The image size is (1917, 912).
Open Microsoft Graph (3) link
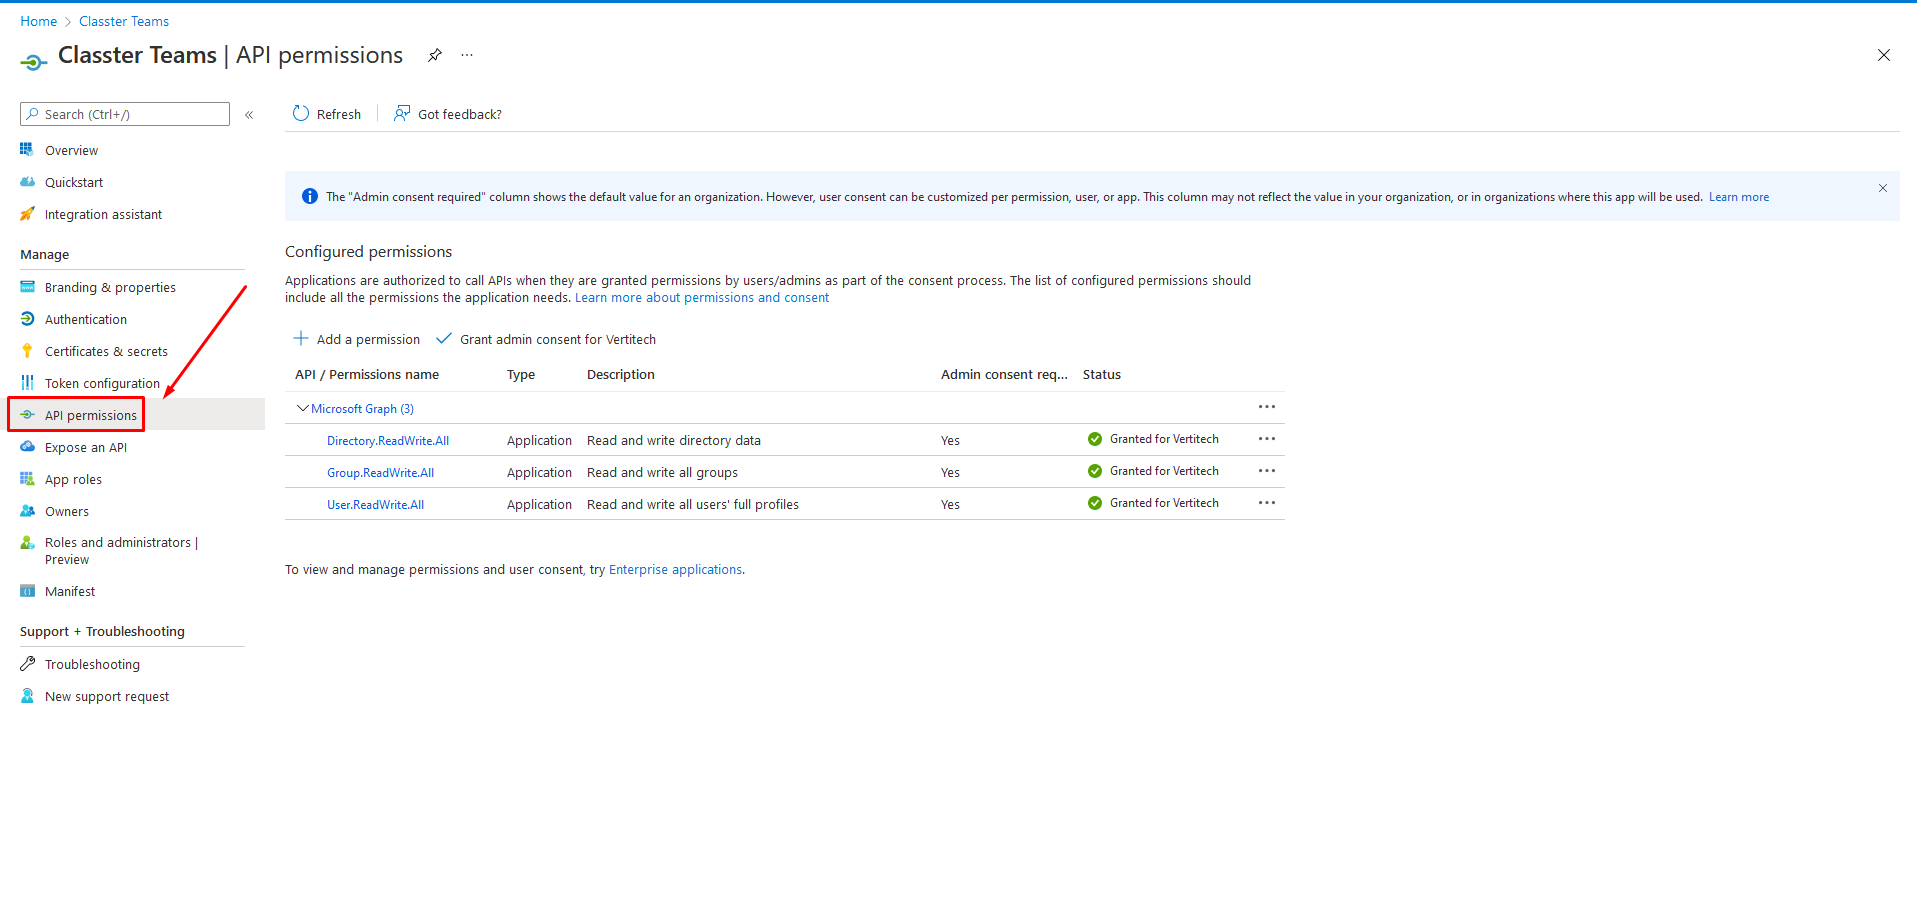[362, 409]
